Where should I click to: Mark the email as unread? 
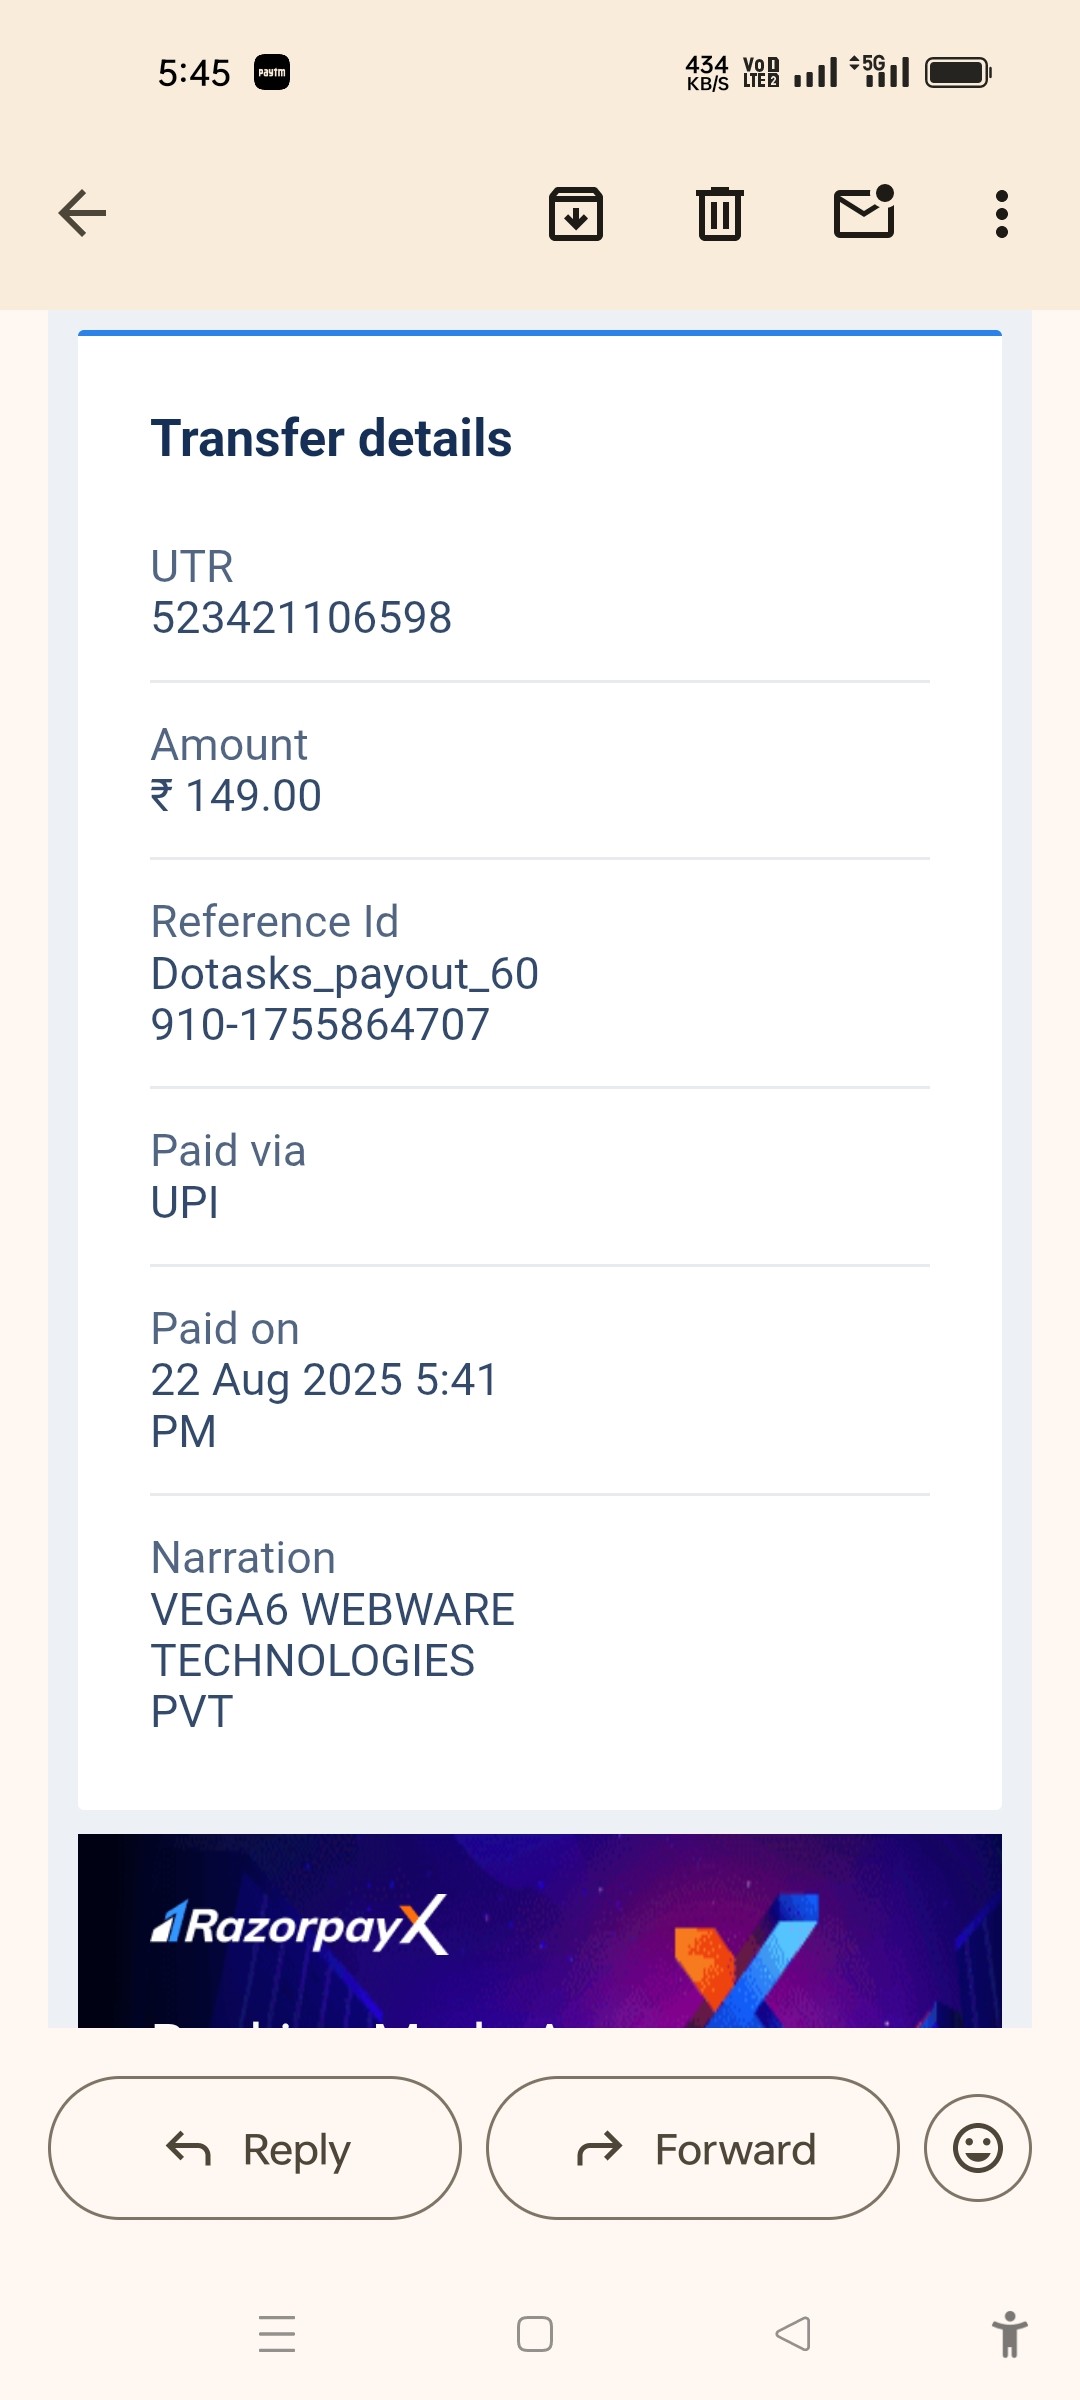tap(864, 212)
